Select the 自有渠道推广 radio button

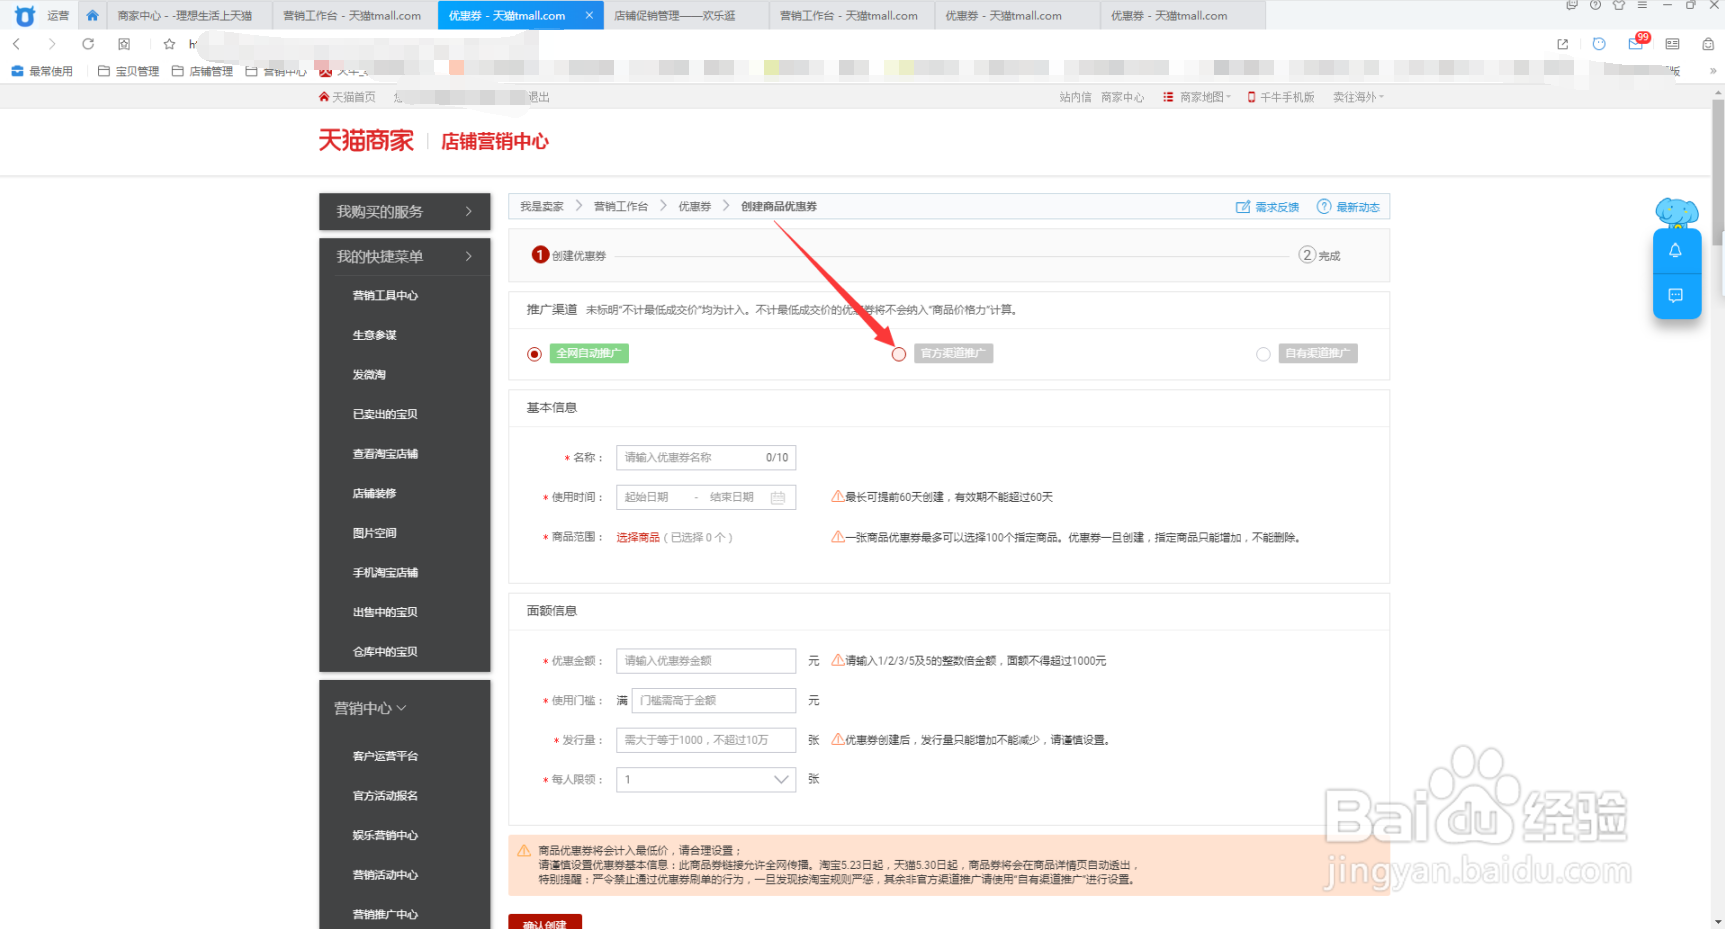1263,354
